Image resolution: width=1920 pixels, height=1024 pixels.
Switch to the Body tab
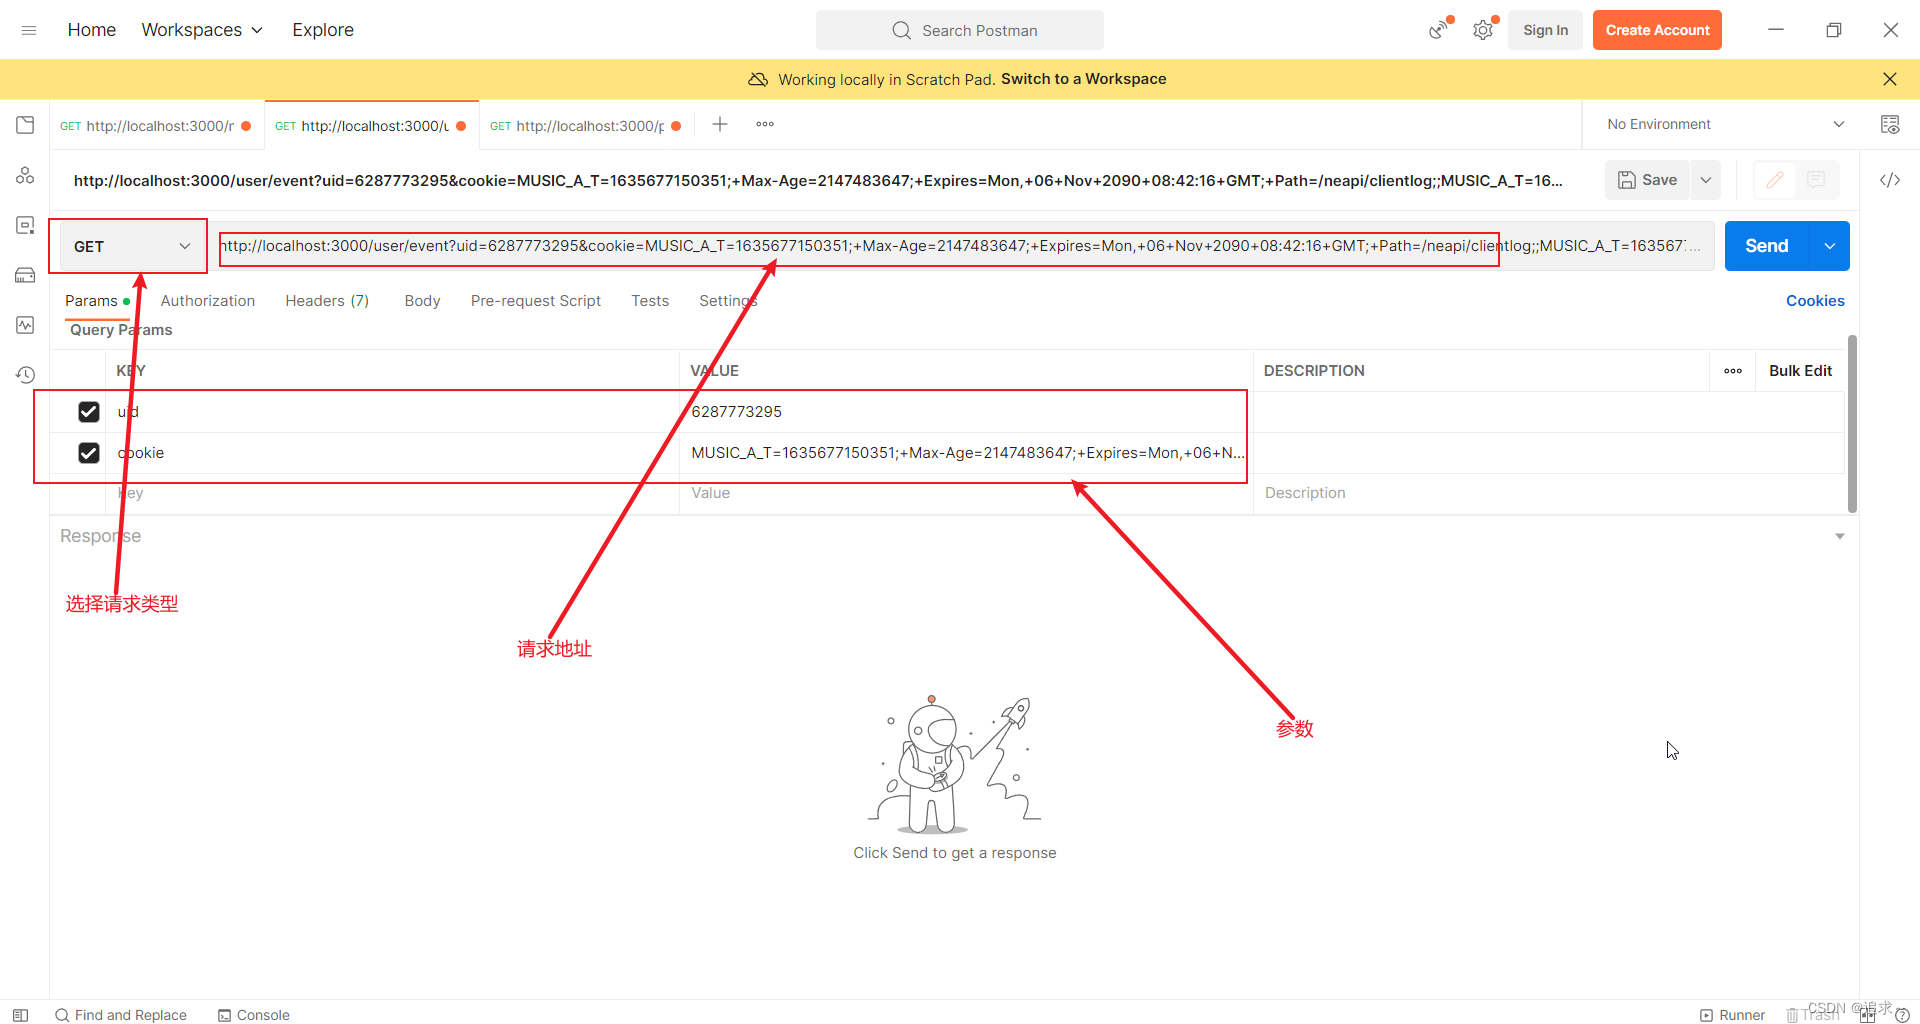tap(422, 301)
